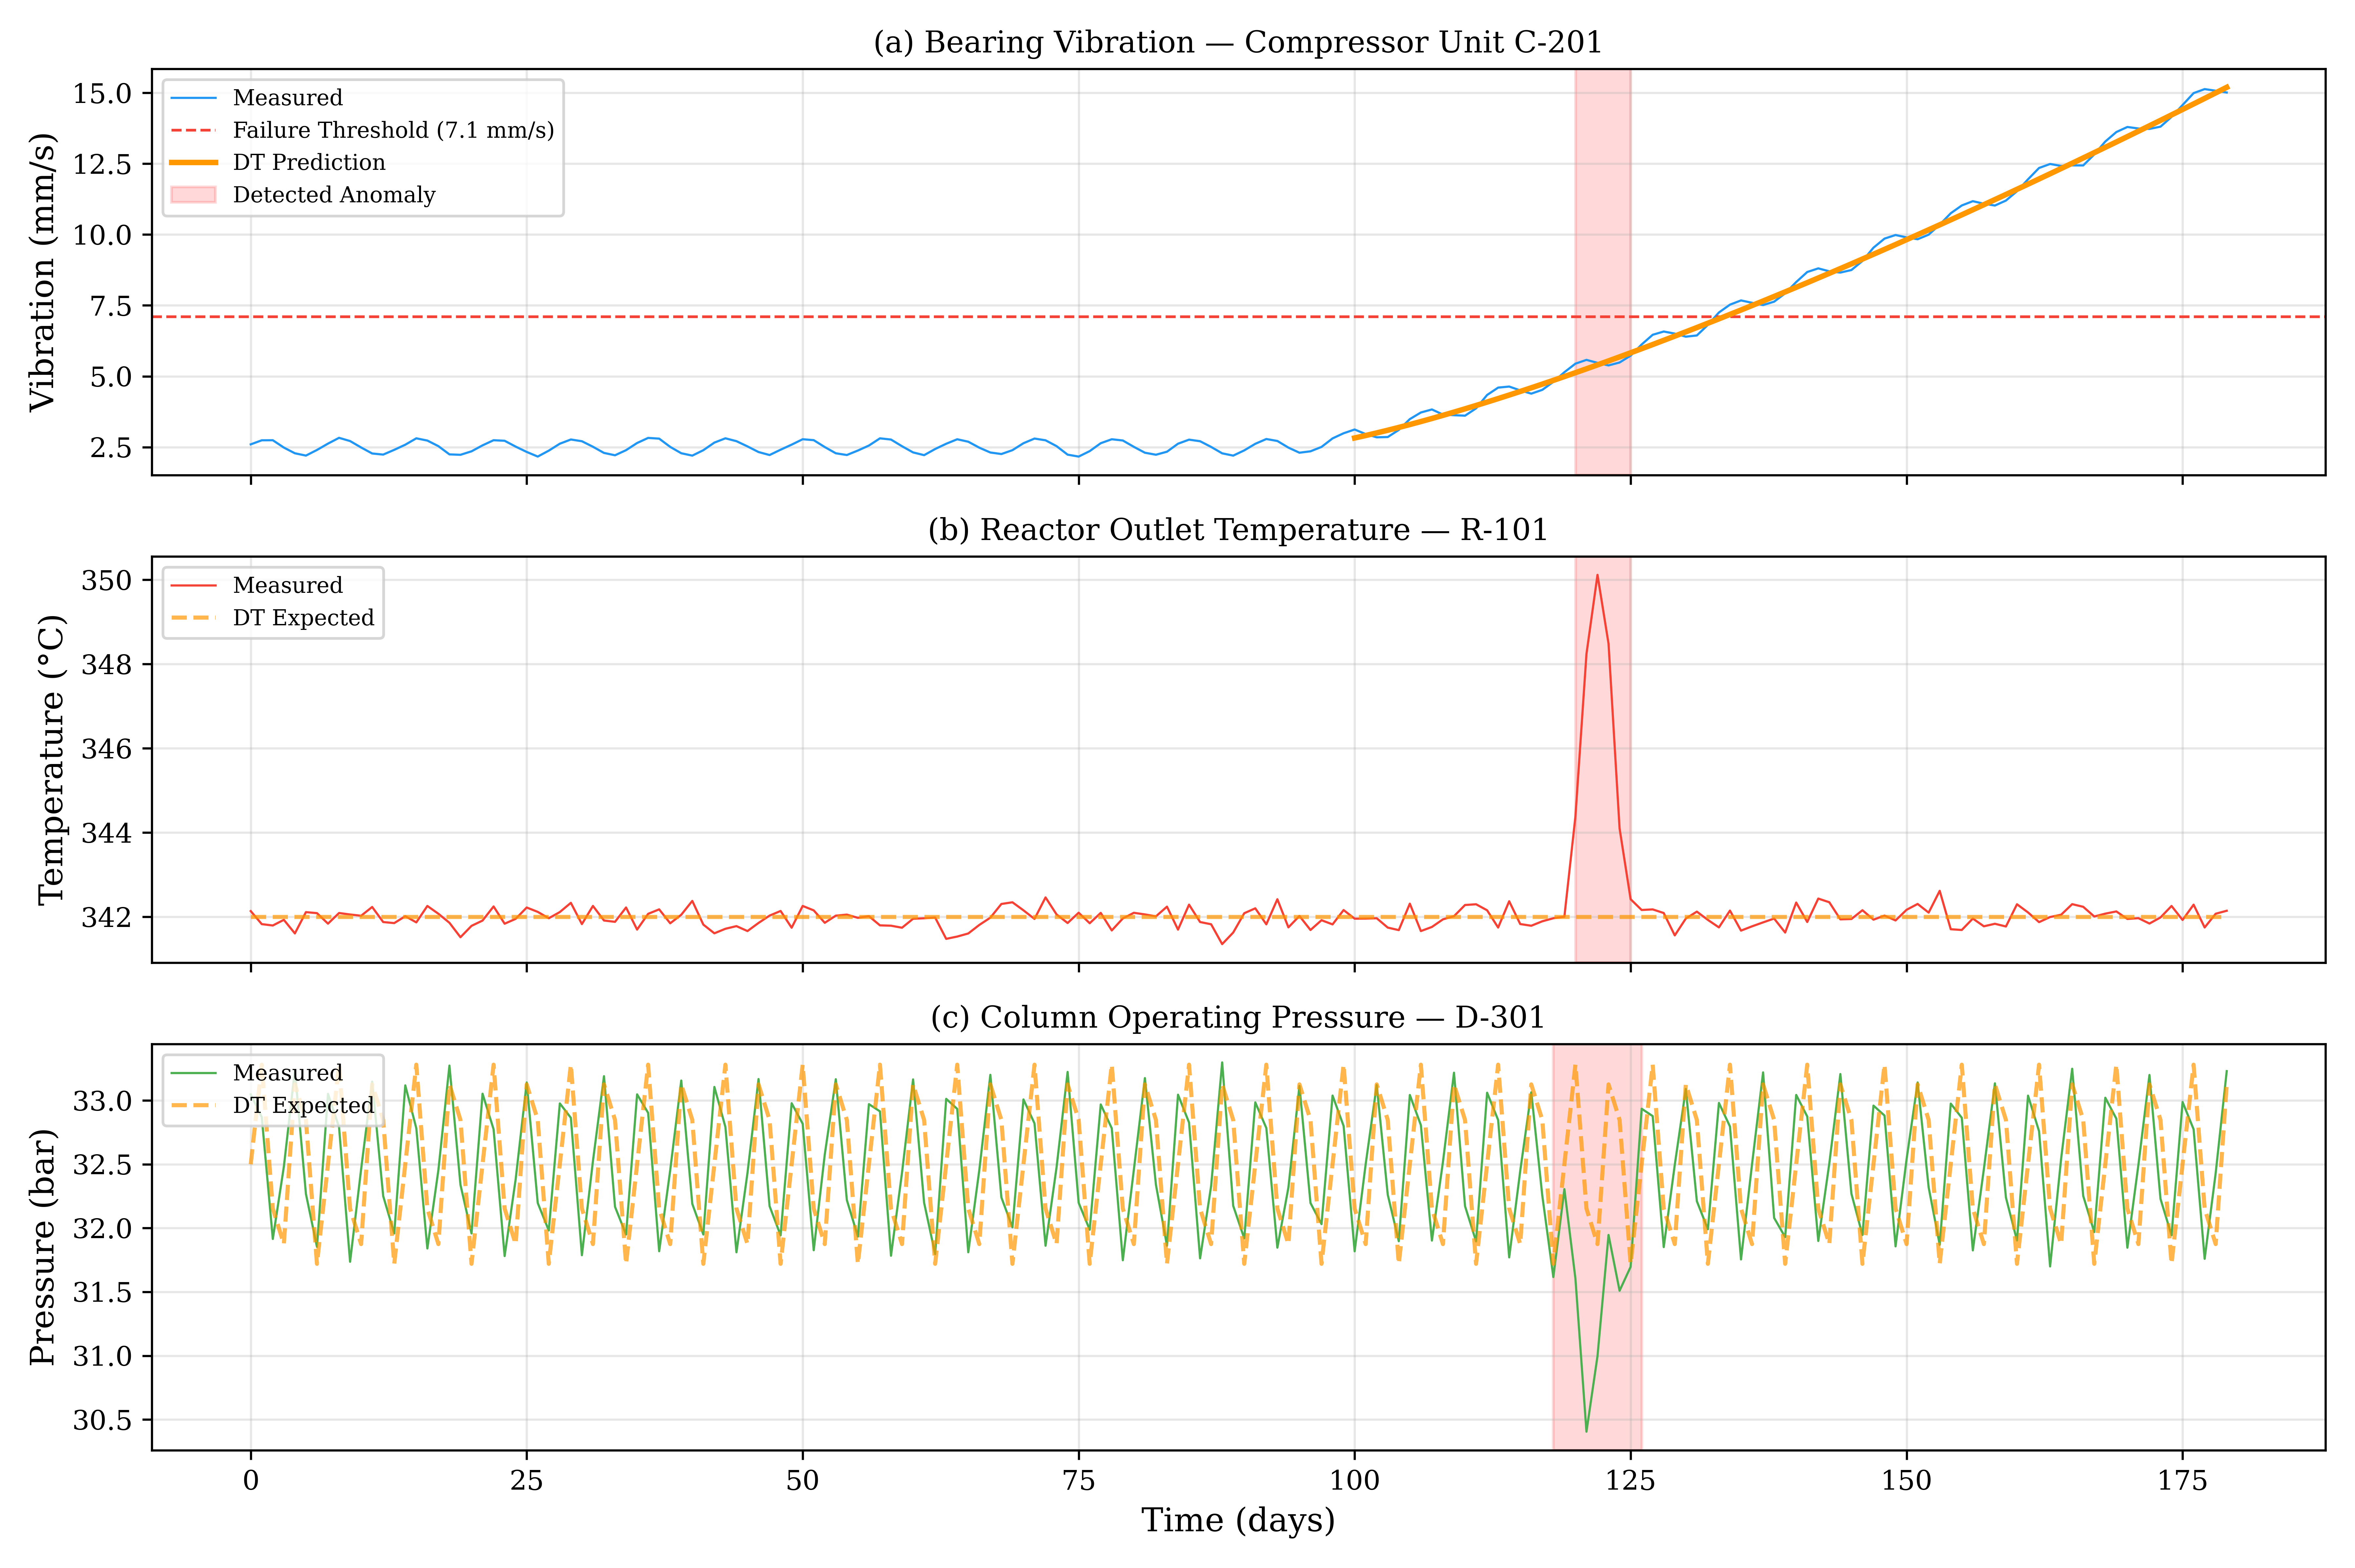Click the blue Measured legend line in vibration chart
The height and width of the screenshot is (1568, 2355).
click(x=194, y=98)
